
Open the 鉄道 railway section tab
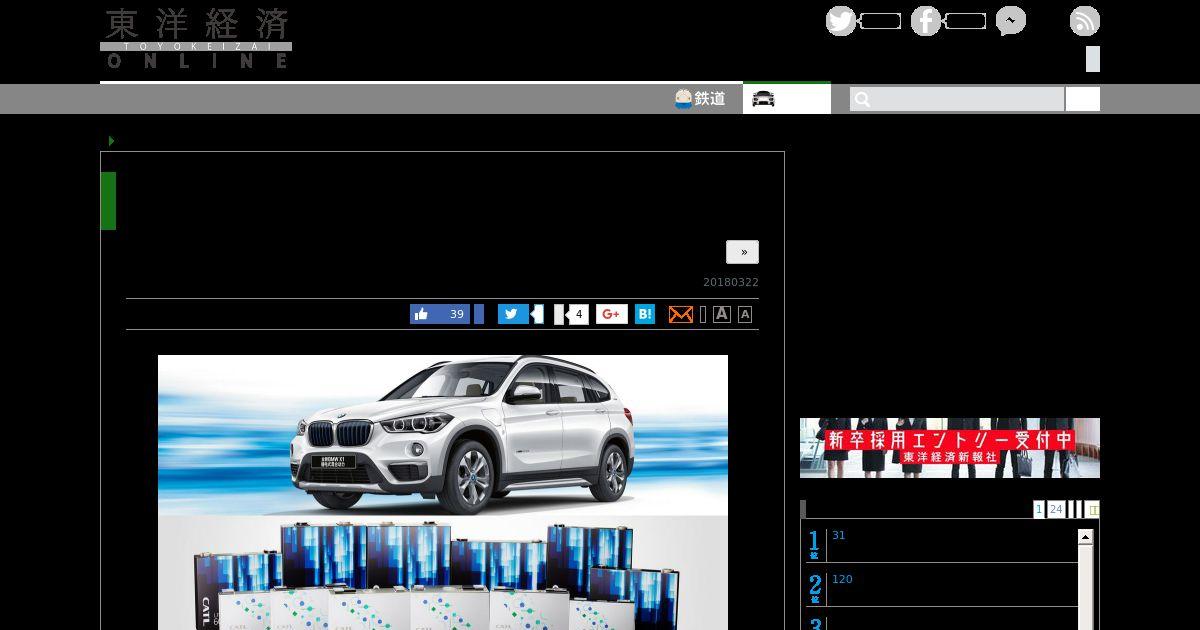coord(700,99)
